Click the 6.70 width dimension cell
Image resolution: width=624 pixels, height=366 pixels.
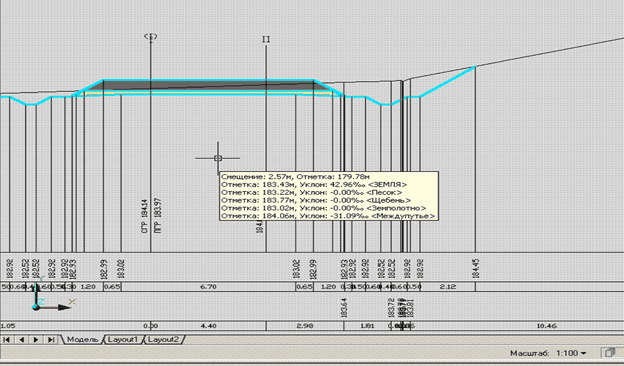[209, 286]
